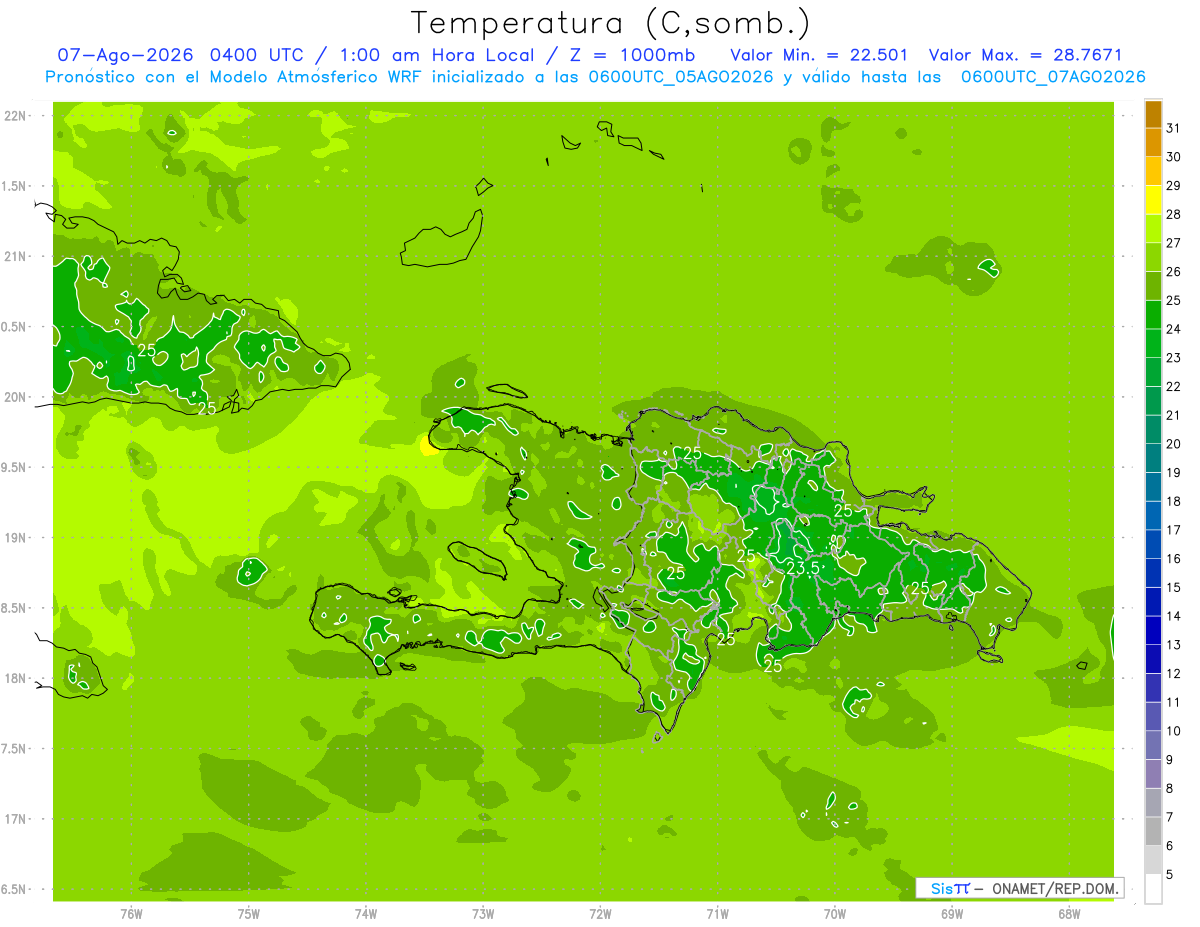
Task: Click the '14' colorbar label
Action: click(1173, 617)
